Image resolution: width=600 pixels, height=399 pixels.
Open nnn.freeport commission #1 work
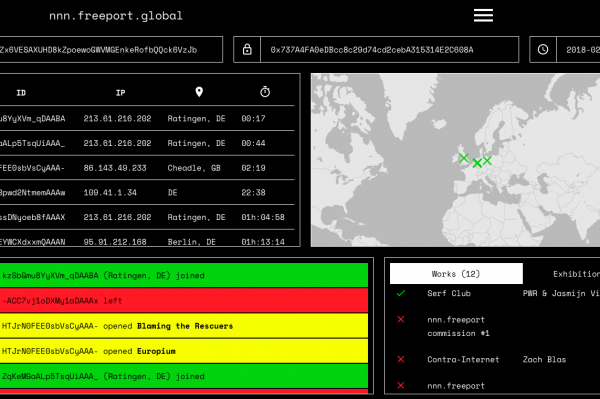[458, 326]
